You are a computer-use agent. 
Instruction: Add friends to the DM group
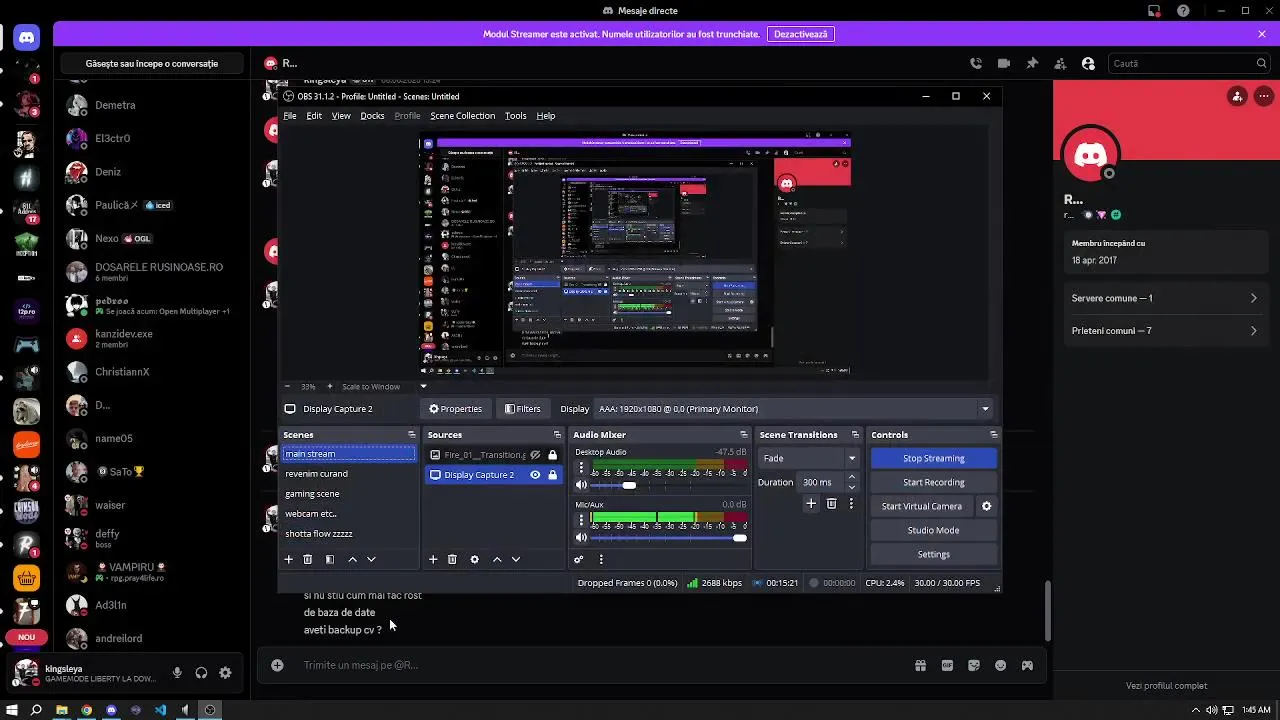click(x=1060, y=63)
